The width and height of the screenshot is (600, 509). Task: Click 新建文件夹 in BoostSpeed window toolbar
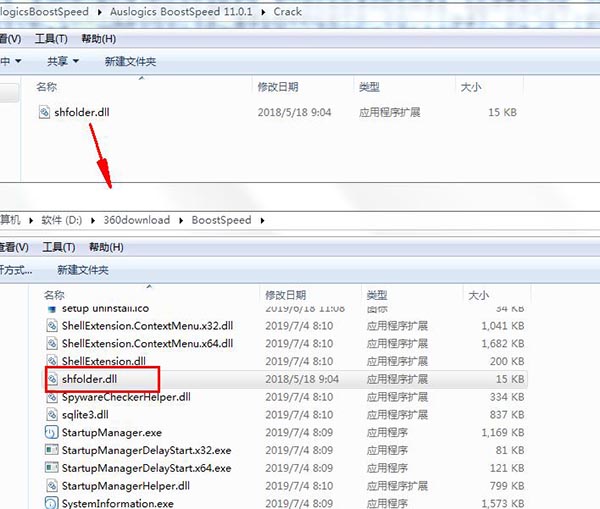pyautogui.click(x=83, y=270)
